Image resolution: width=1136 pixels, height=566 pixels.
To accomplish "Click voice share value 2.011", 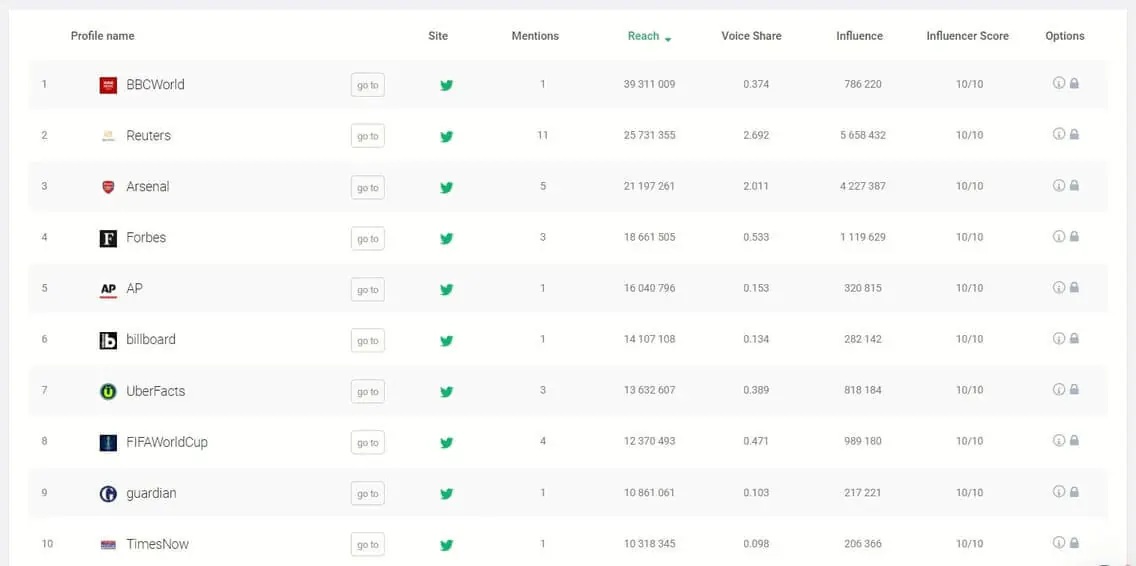I will point(756,186).
